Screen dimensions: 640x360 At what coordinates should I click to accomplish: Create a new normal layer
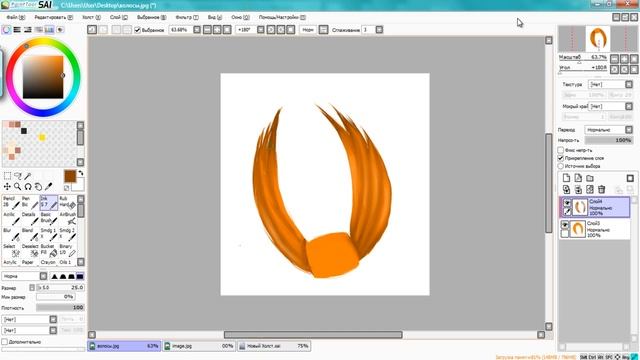[x=566, y=178]
